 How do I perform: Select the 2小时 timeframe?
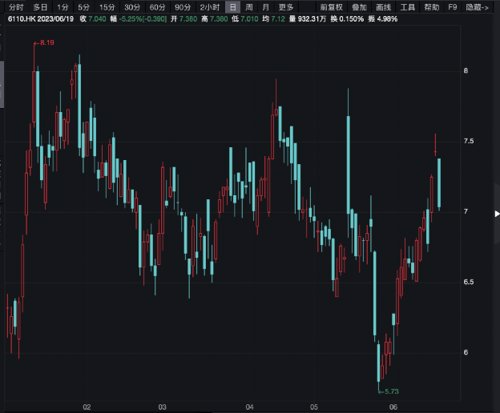click(x=210, y=7)
